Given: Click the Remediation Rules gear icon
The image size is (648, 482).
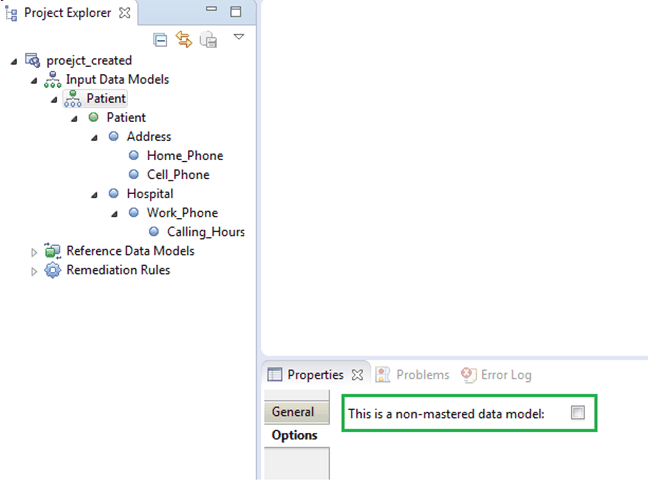Looking at the screenshot, I should tap(52, 270).
